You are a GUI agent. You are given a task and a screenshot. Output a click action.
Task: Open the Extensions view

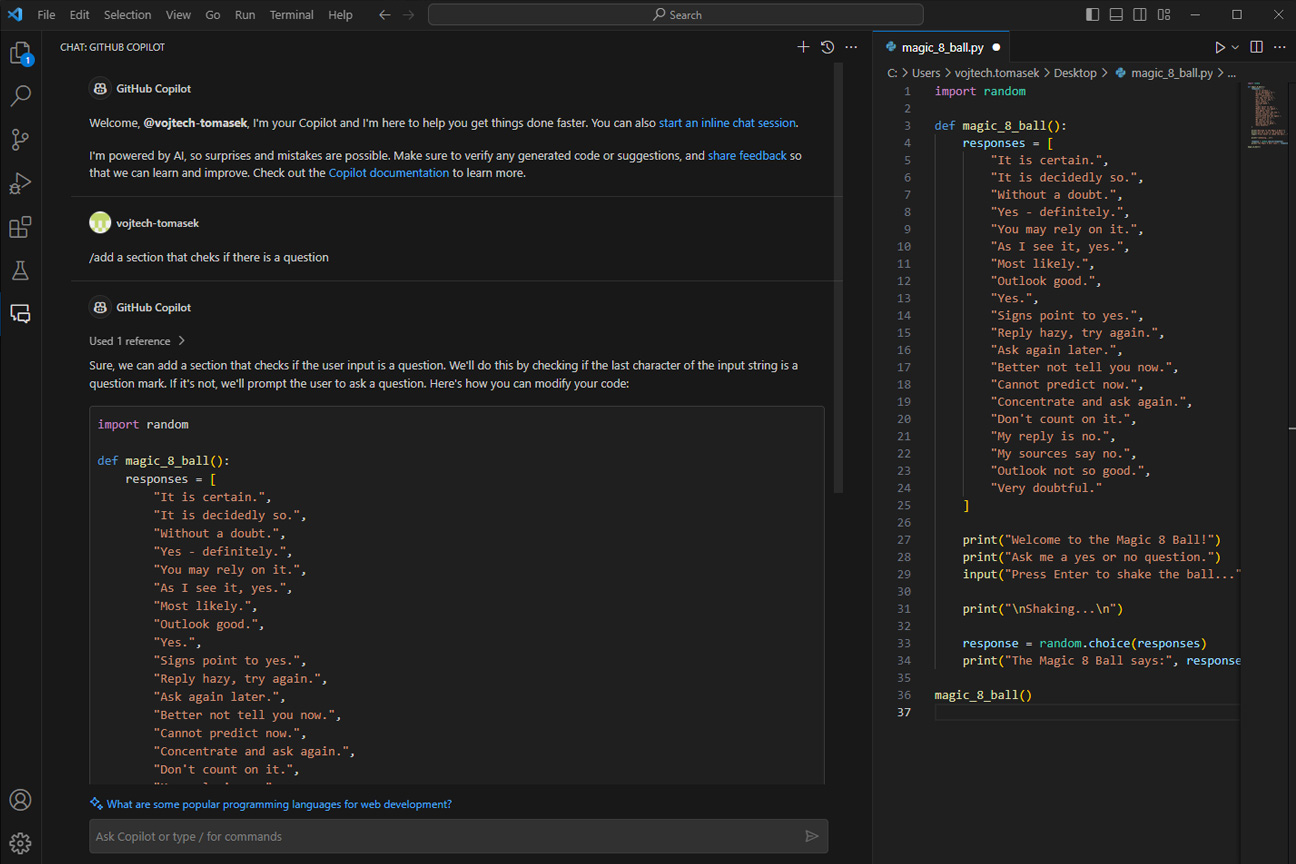(x=20, y=227)
